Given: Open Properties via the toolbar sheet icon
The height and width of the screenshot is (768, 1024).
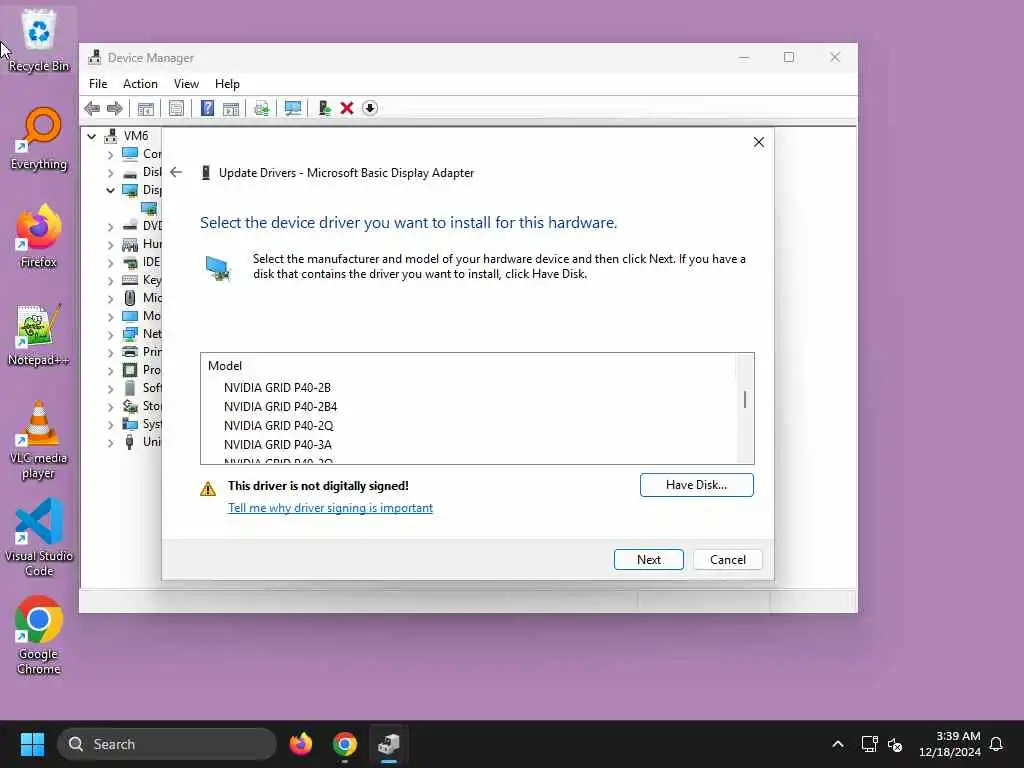Looking at the screenshot, I should (176, 108).
